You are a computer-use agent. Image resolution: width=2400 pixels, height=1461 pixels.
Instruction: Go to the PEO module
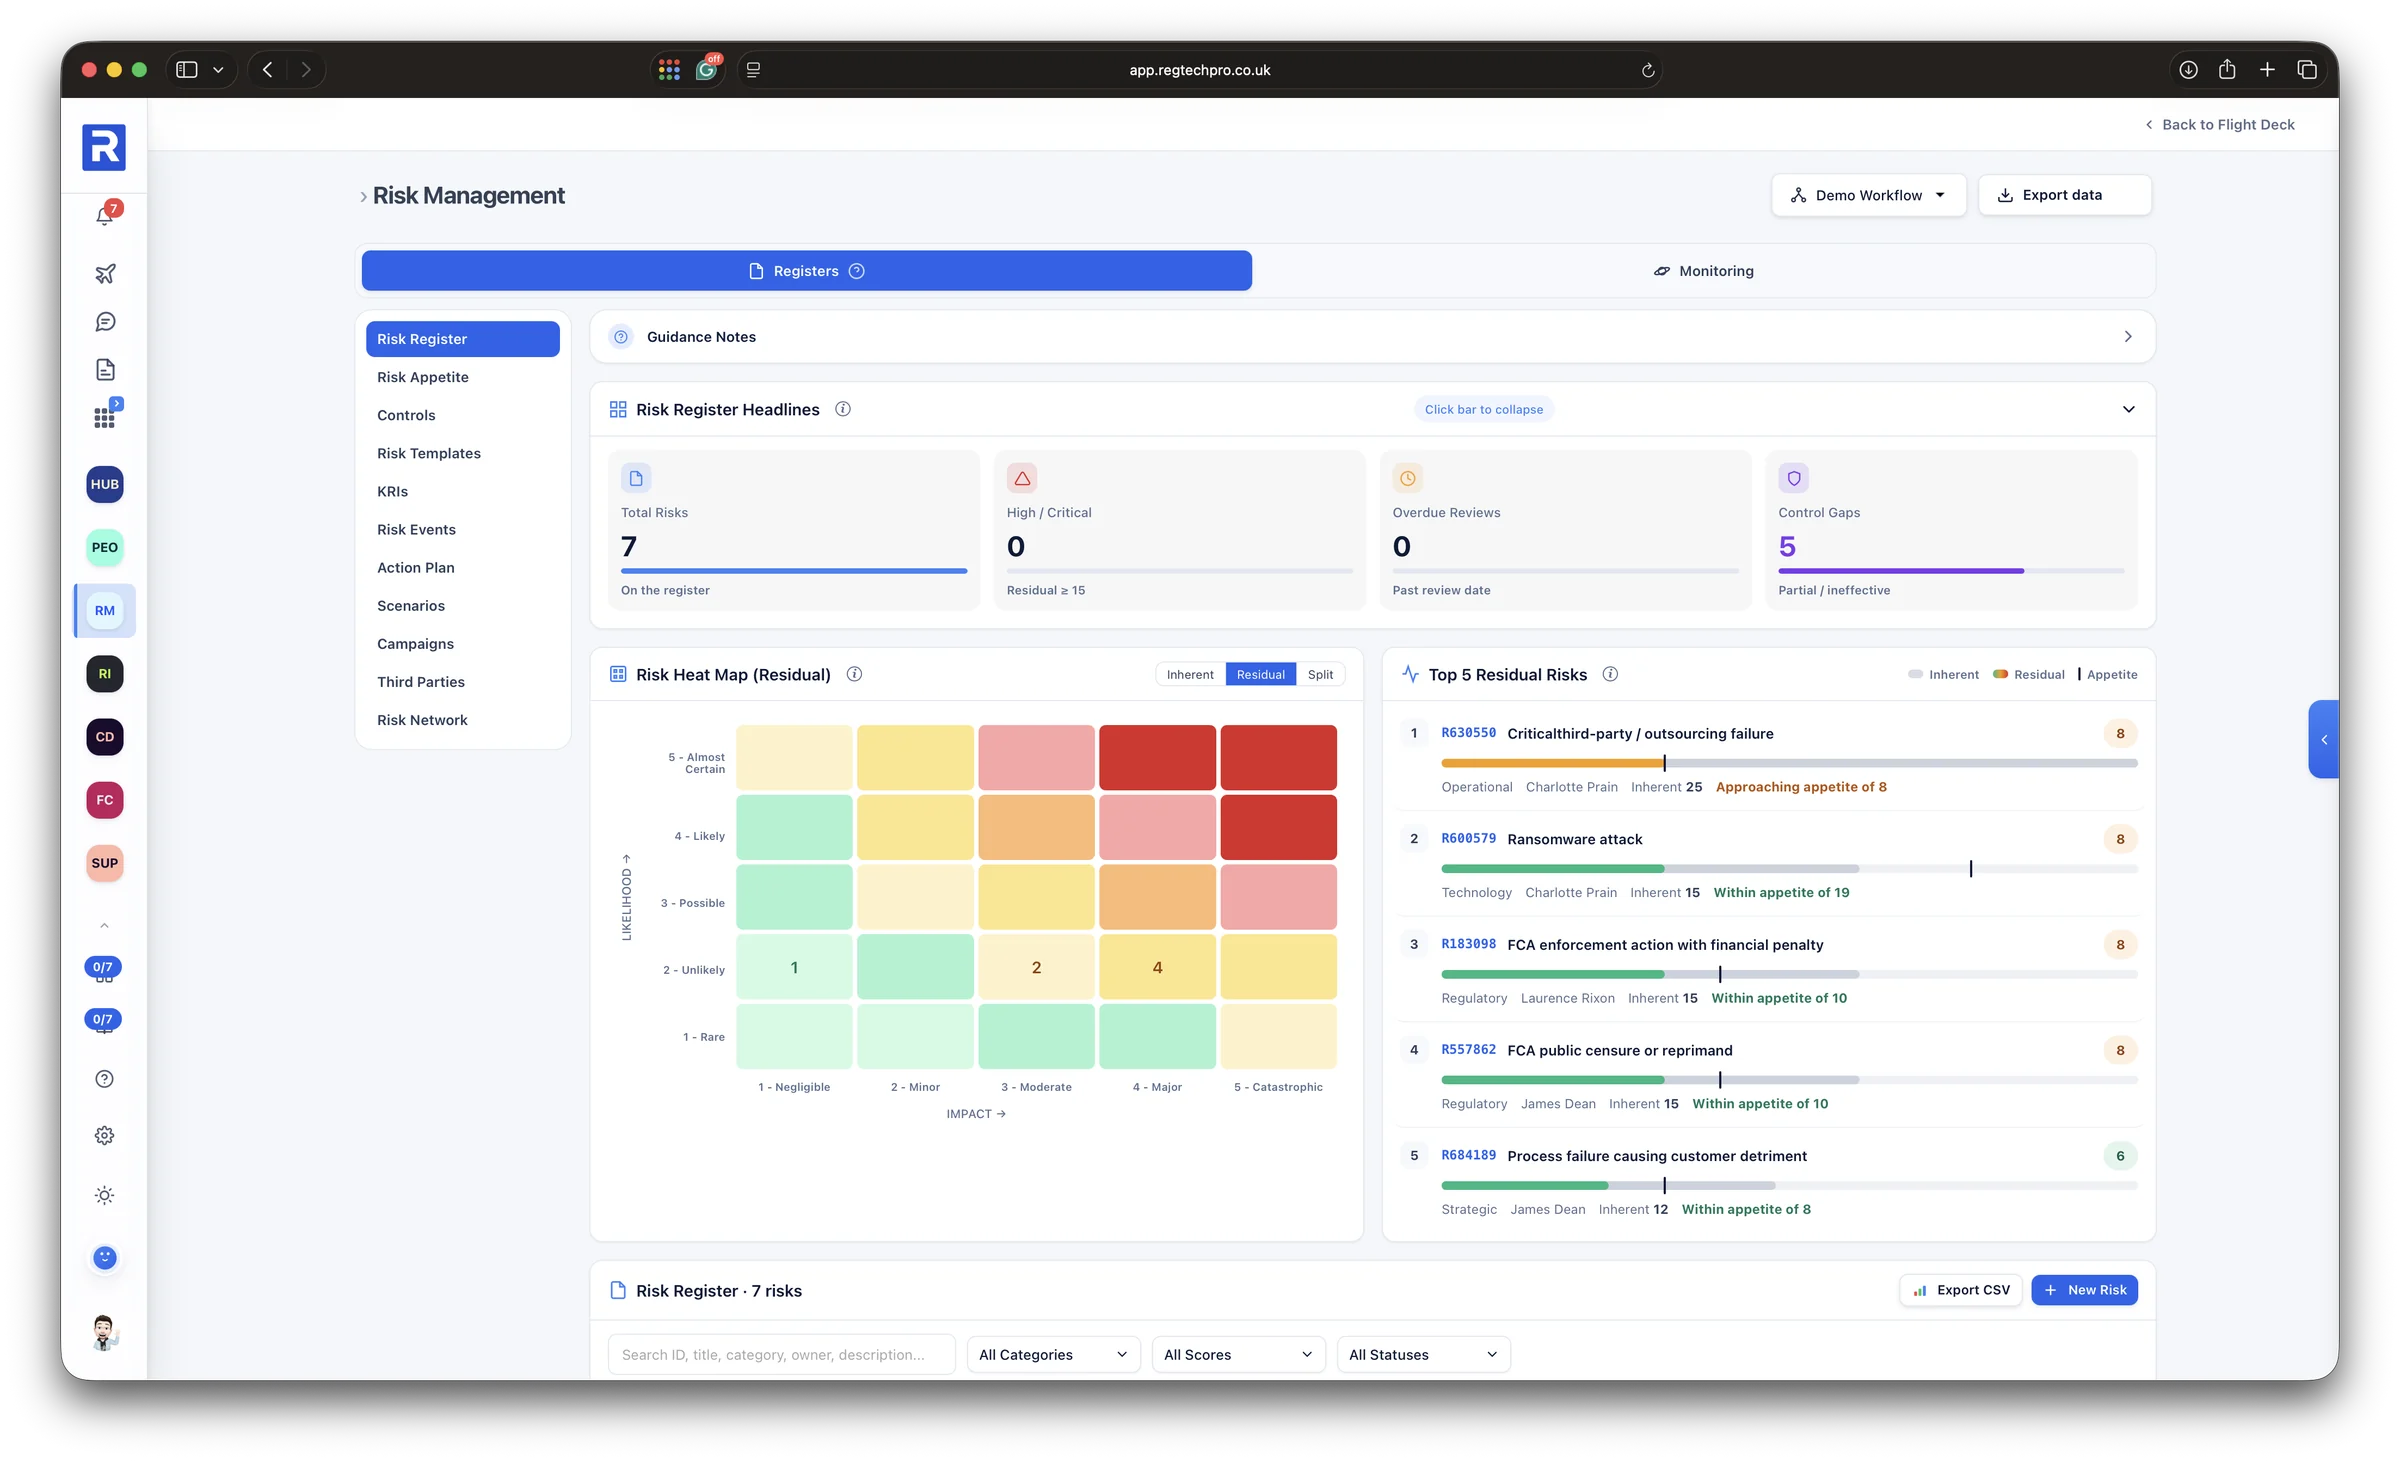(x=105, y=547)
